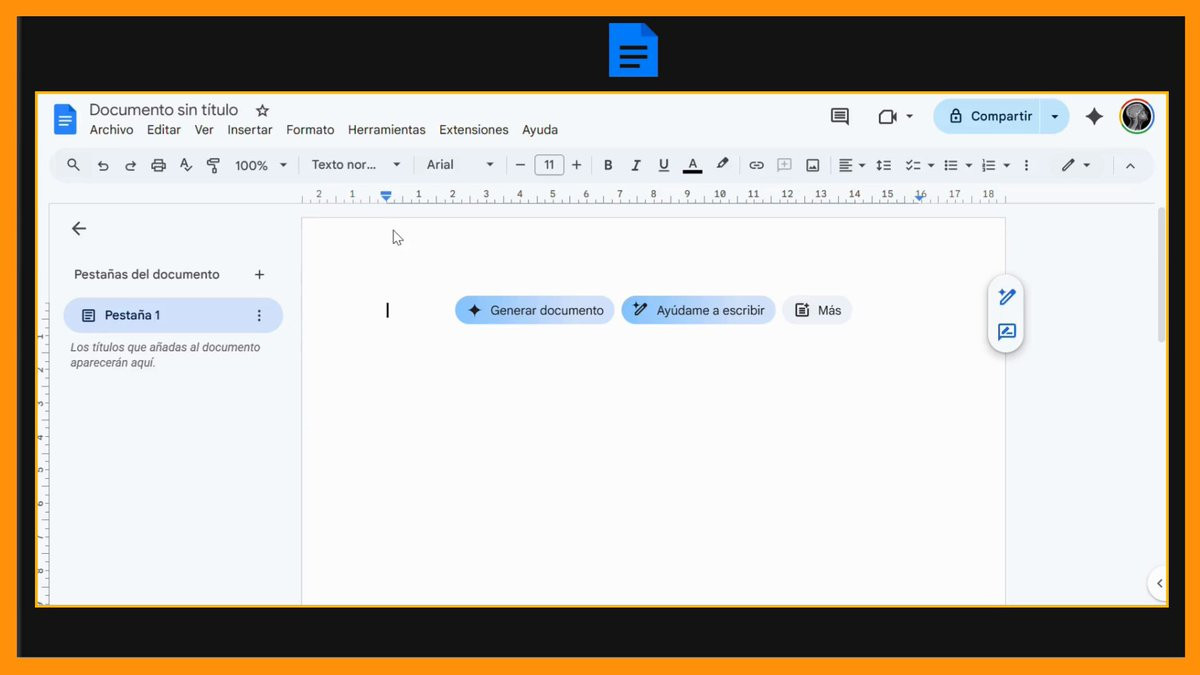The height and width of the screenshot is (675, 1200).
Task: Click the add comment toolbar icon
Action: 784,165
